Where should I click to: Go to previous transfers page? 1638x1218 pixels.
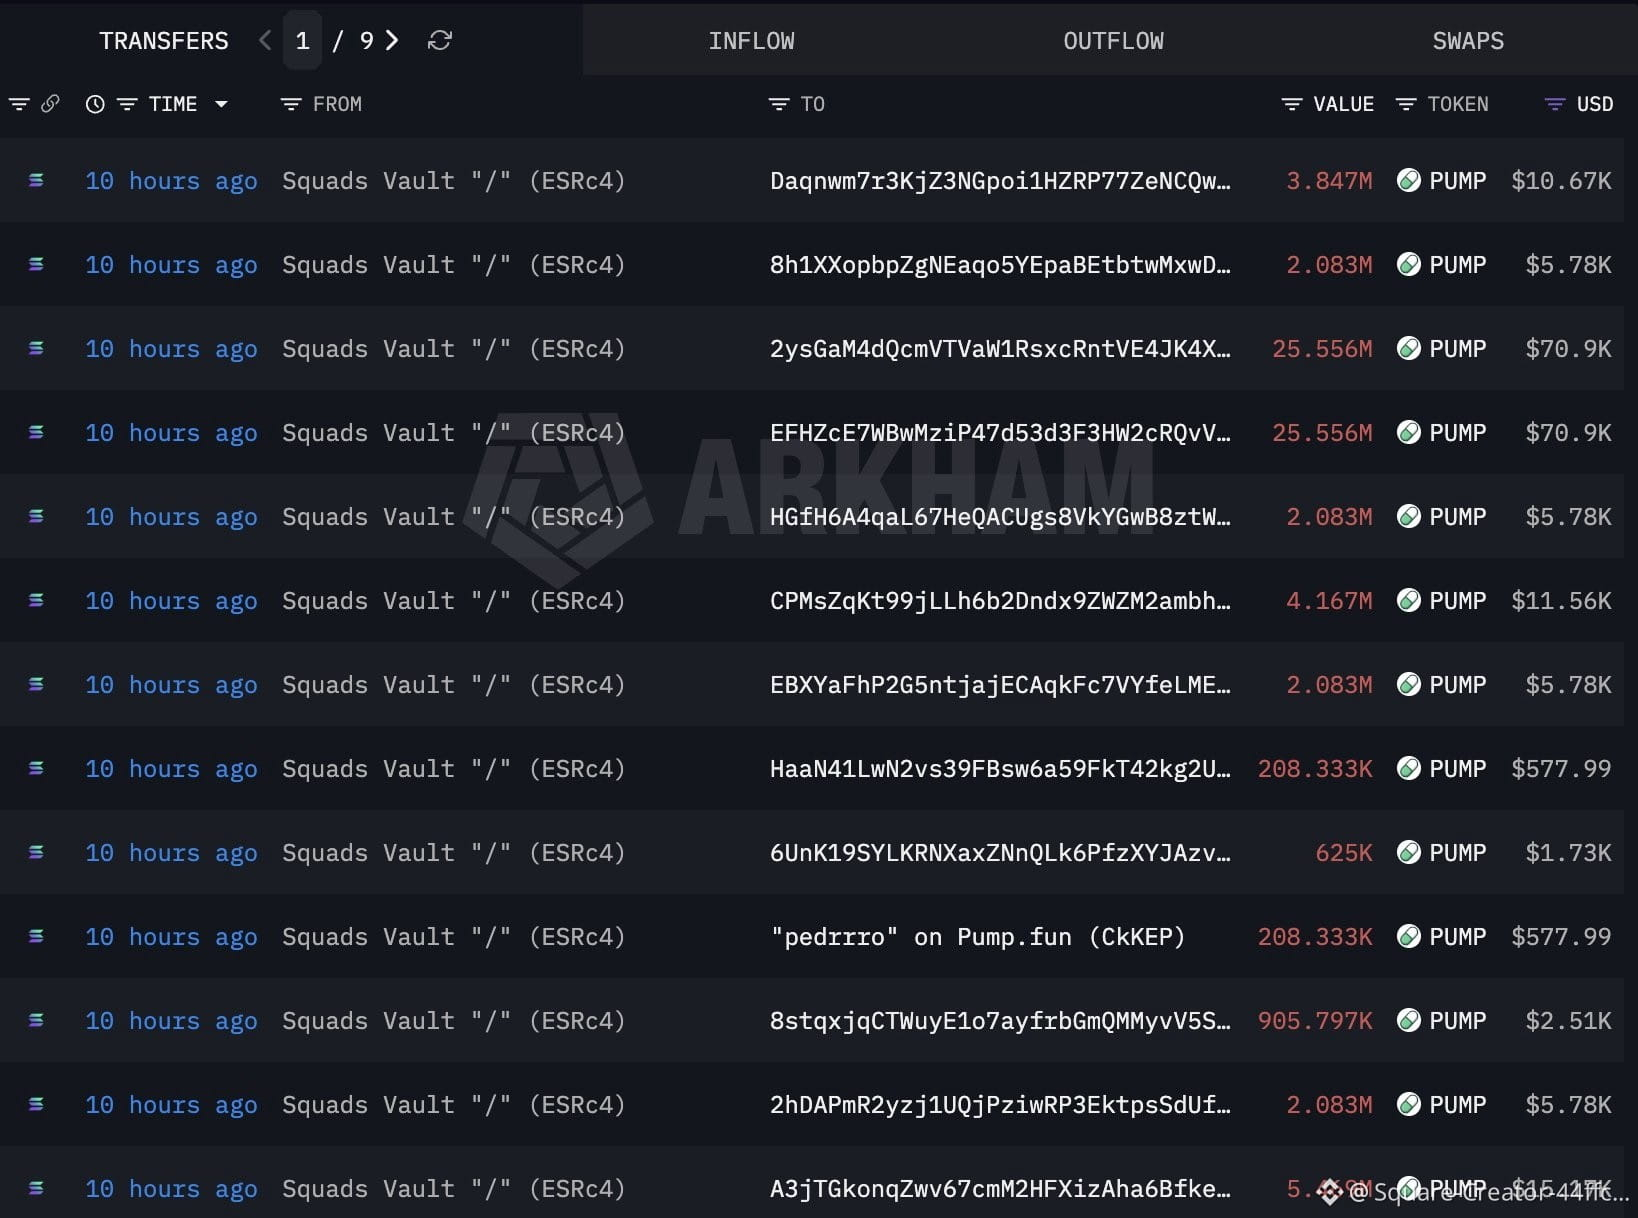[265, 40]
